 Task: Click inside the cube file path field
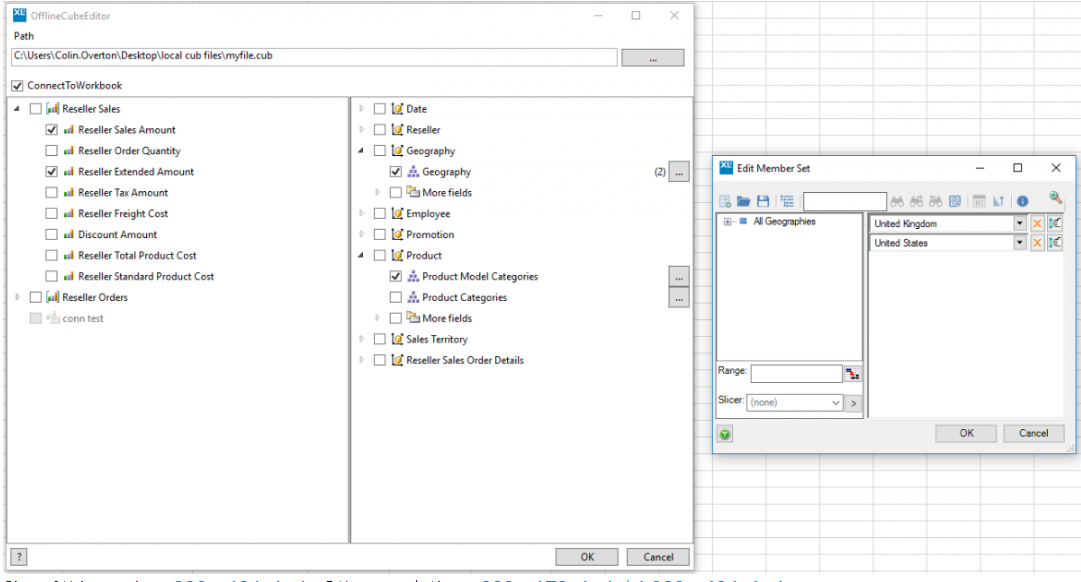(300, 57)
